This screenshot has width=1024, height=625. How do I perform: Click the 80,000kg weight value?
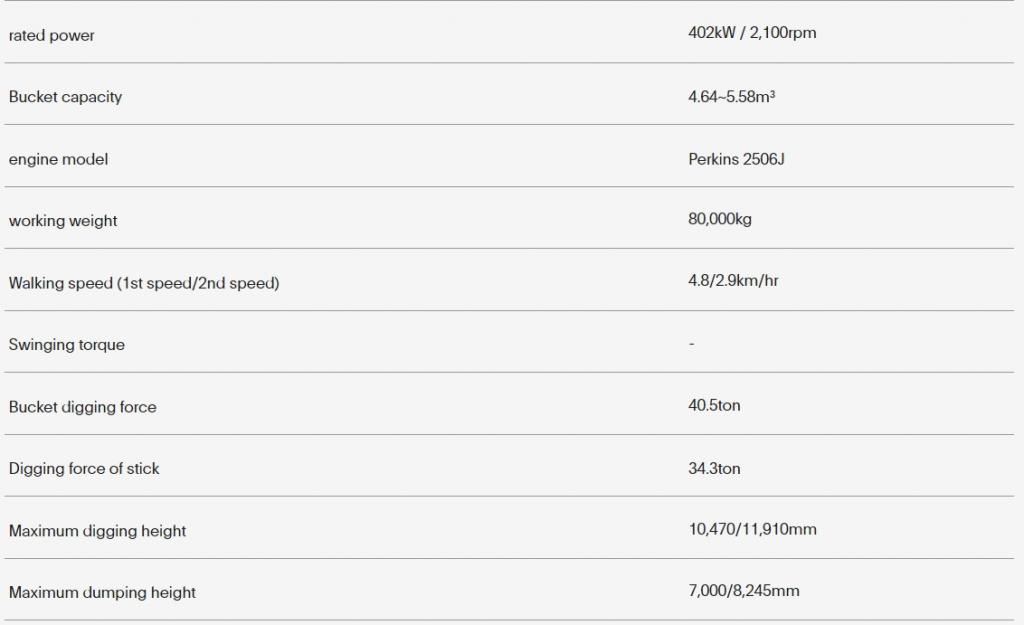click(x=720, y=219)
